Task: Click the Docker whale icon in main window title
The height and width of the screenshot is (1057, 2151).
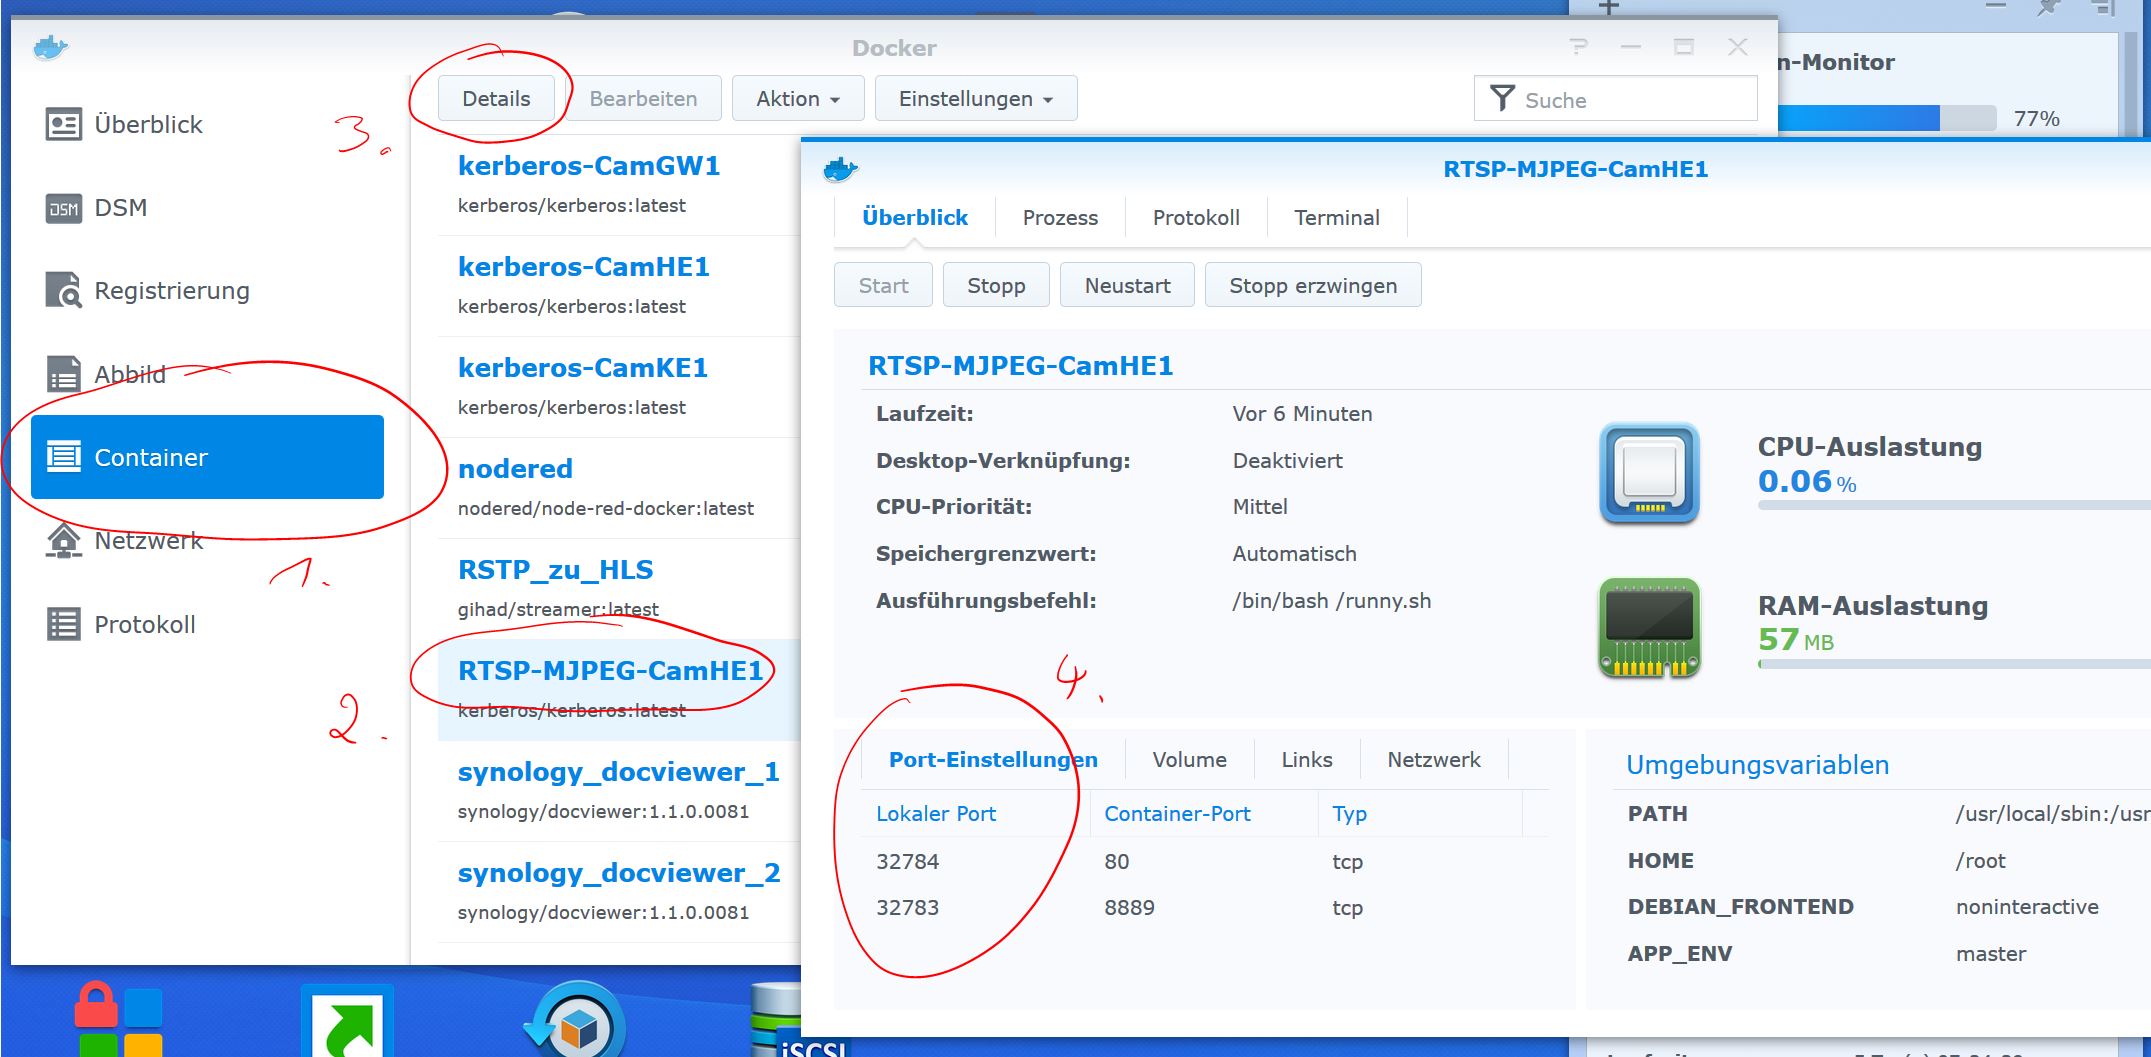Action: (x=50, y=47)
